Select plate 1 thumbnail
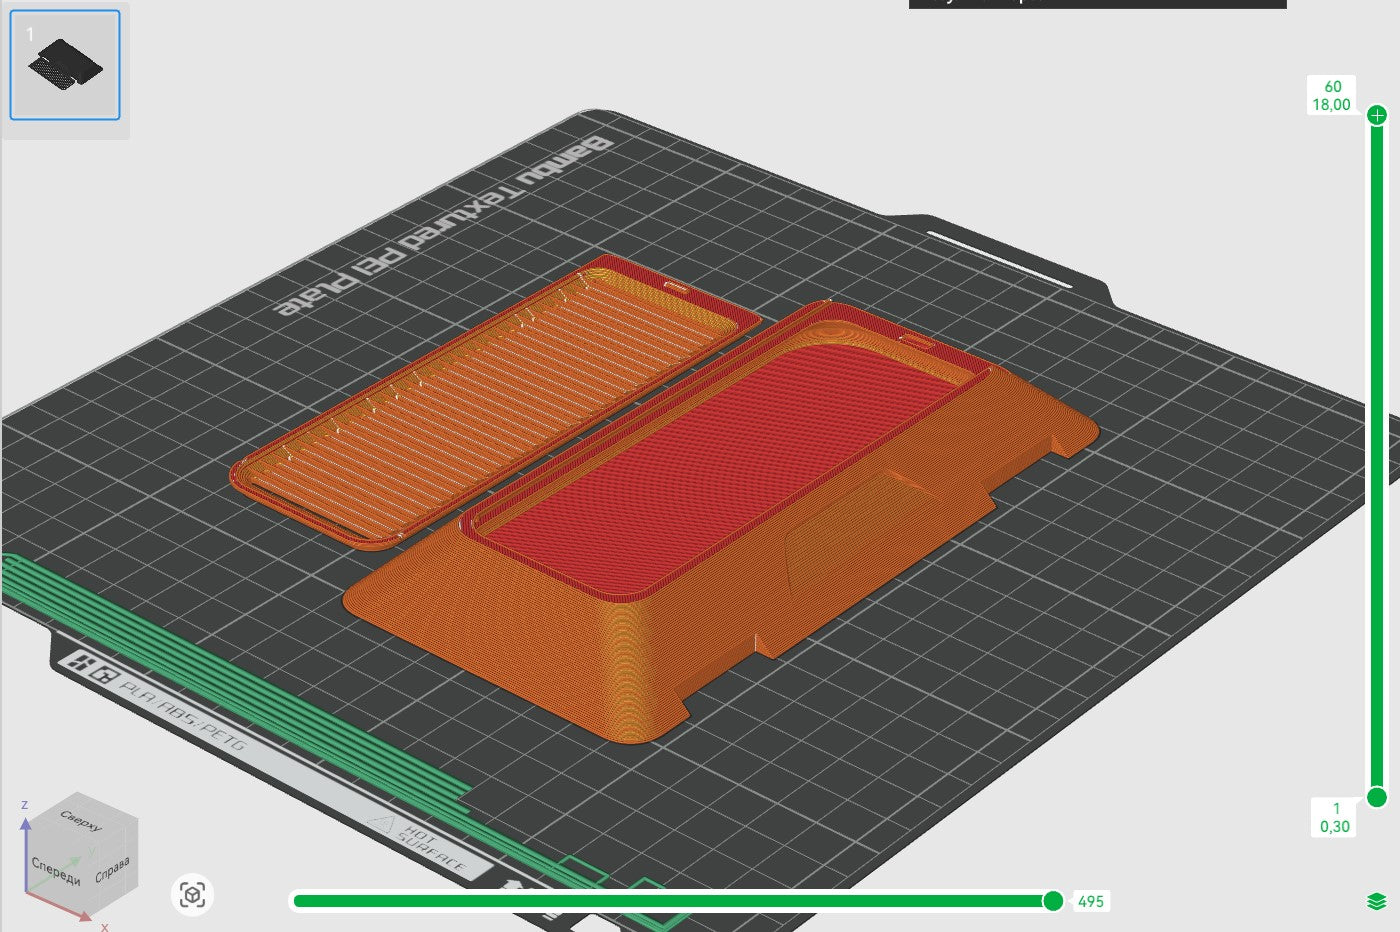This screenshot has height=932, width=1400. pyautogui.click(x=65, y=65)
